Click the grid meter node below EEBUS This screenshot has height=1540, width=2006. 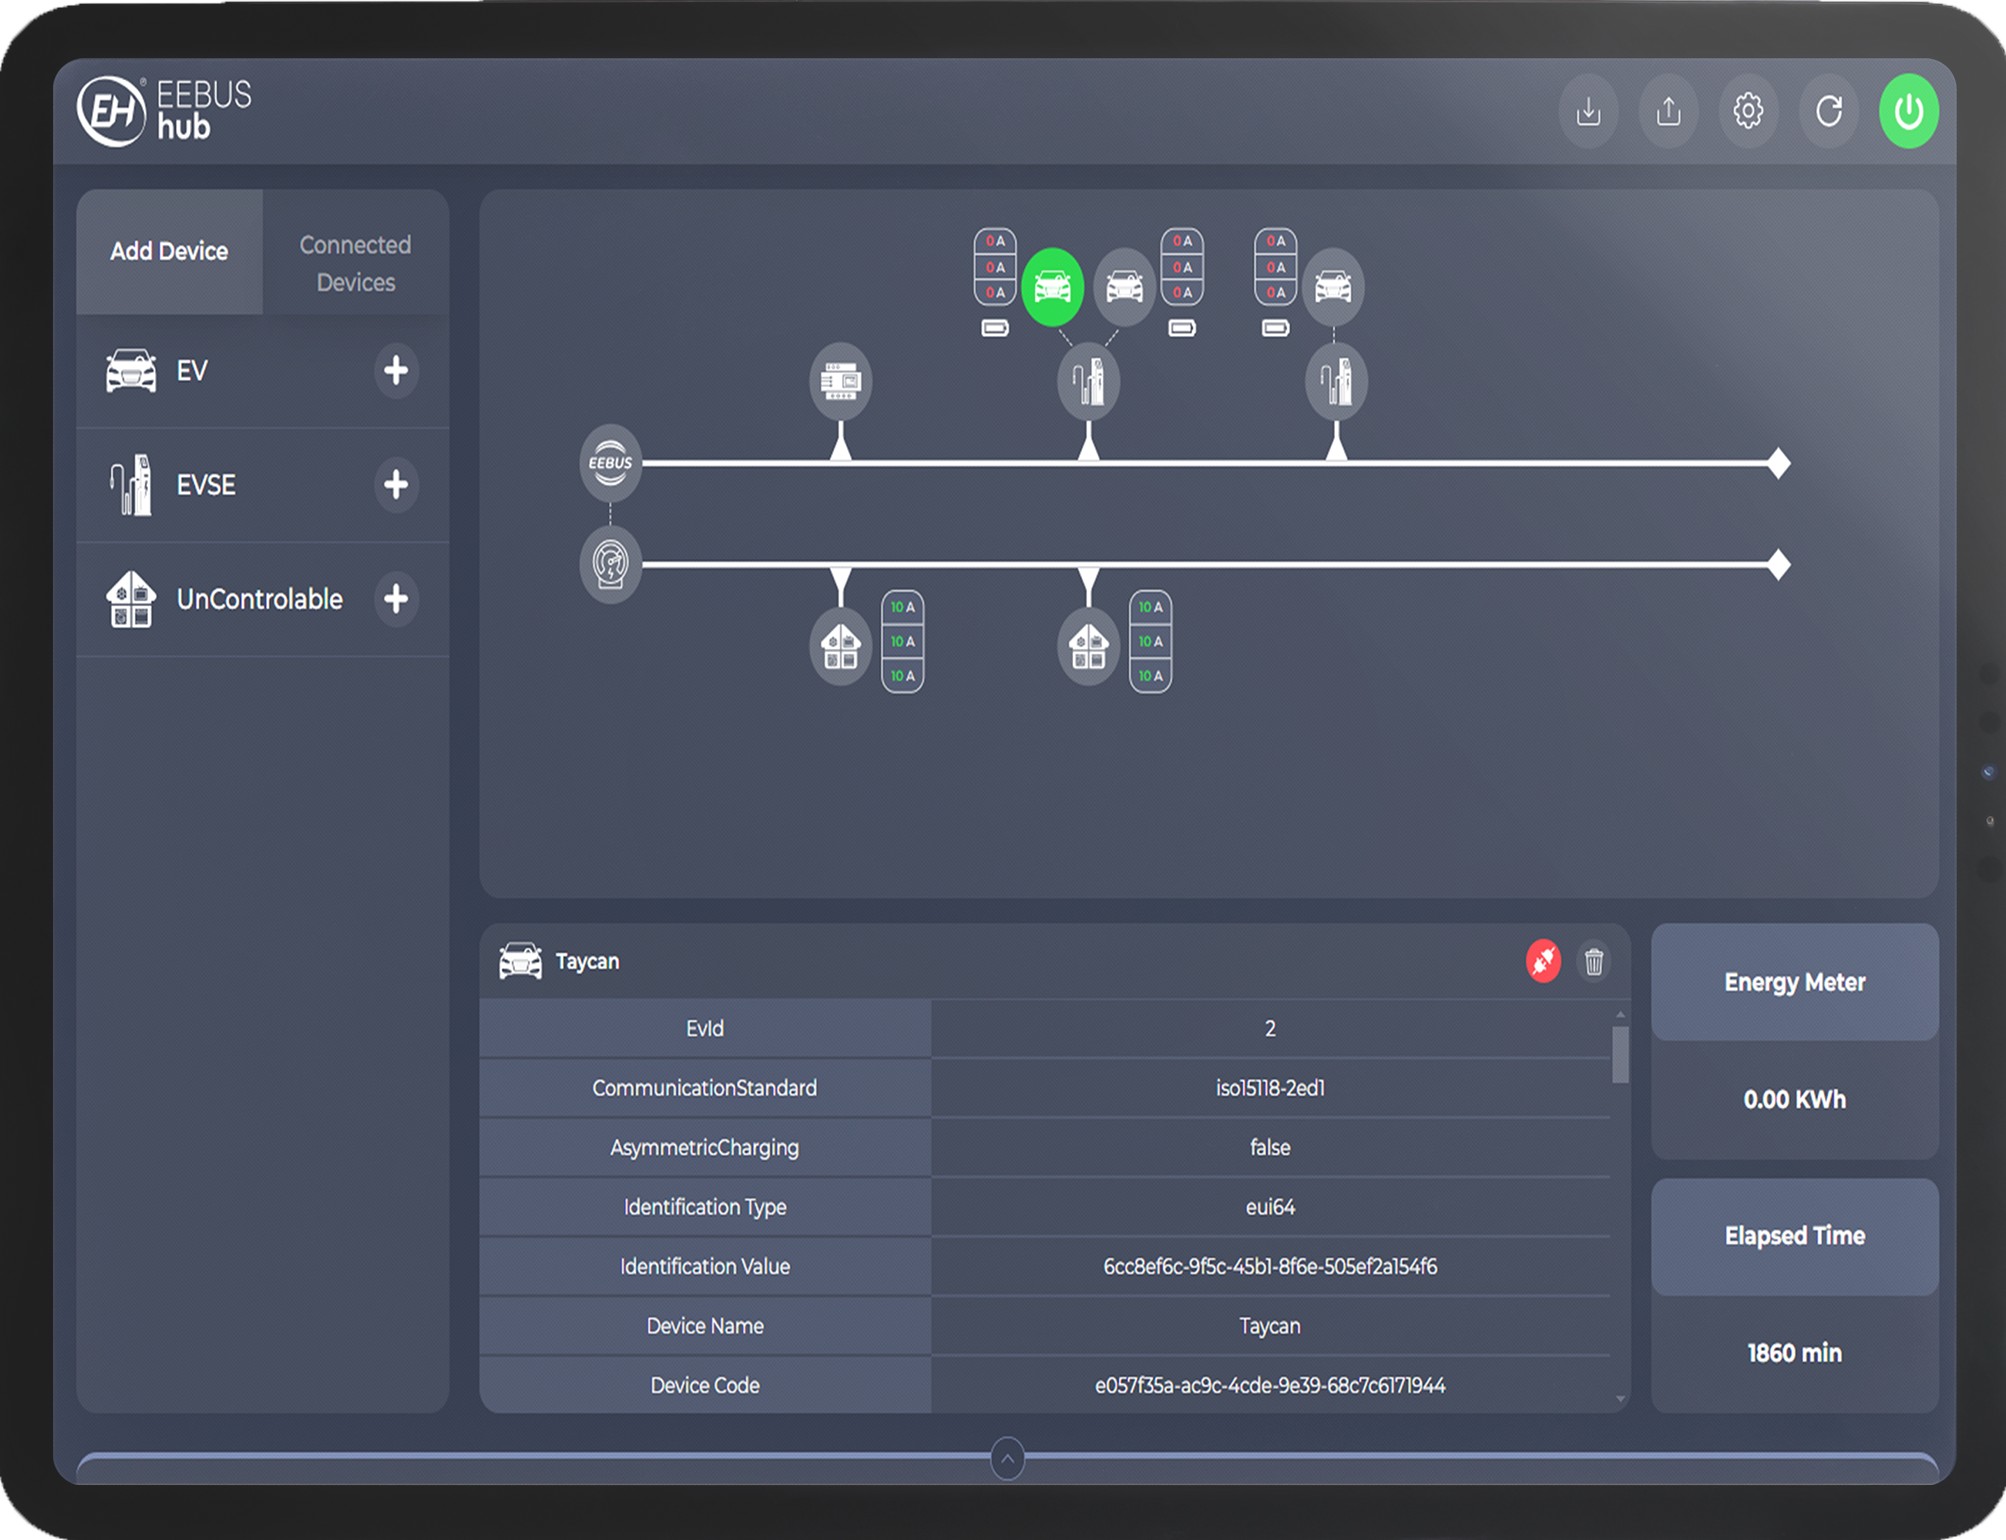[x=610, y=564]
